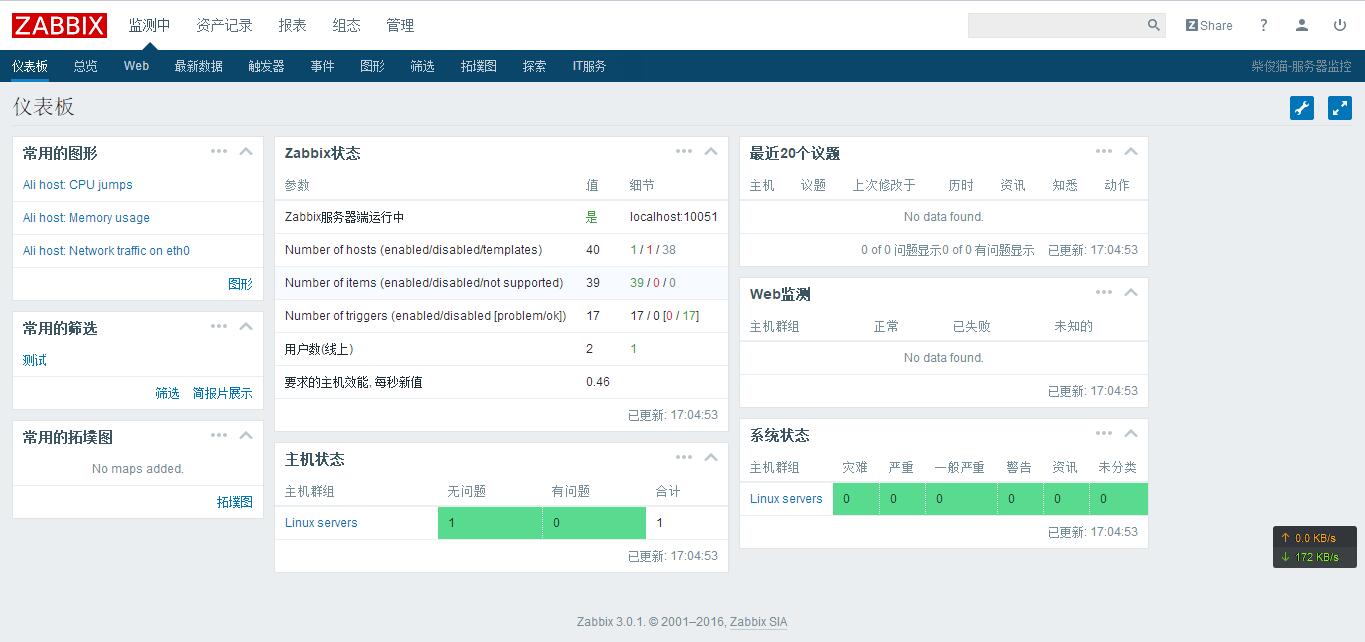Select the 触发器 submenu tab

click(x=266, y=66)
